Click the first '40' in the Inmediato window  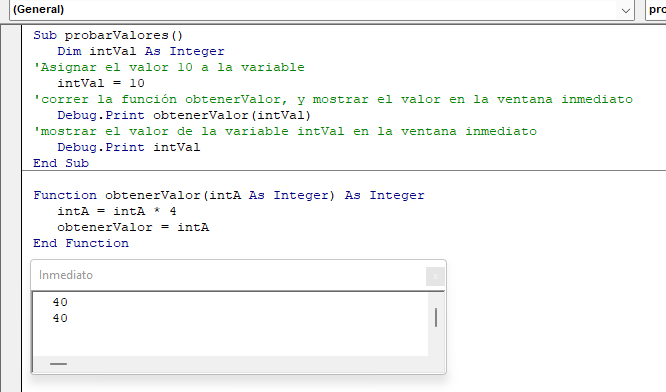point(60,302)
